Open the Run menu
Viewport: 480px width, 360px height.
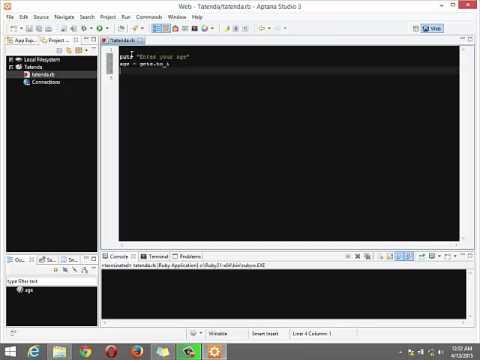point(126,17)
